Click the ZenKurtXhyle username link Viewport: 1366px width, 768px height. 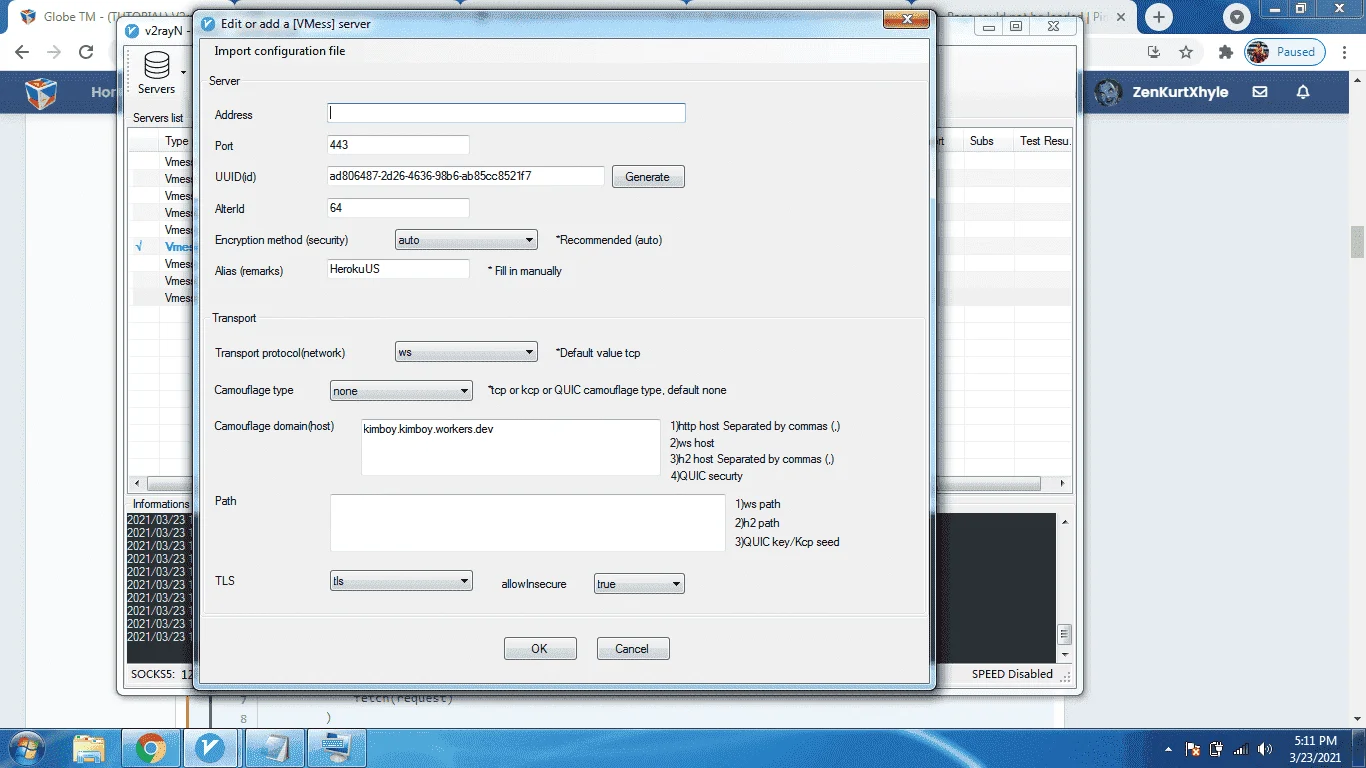(x=1180, y=92)
